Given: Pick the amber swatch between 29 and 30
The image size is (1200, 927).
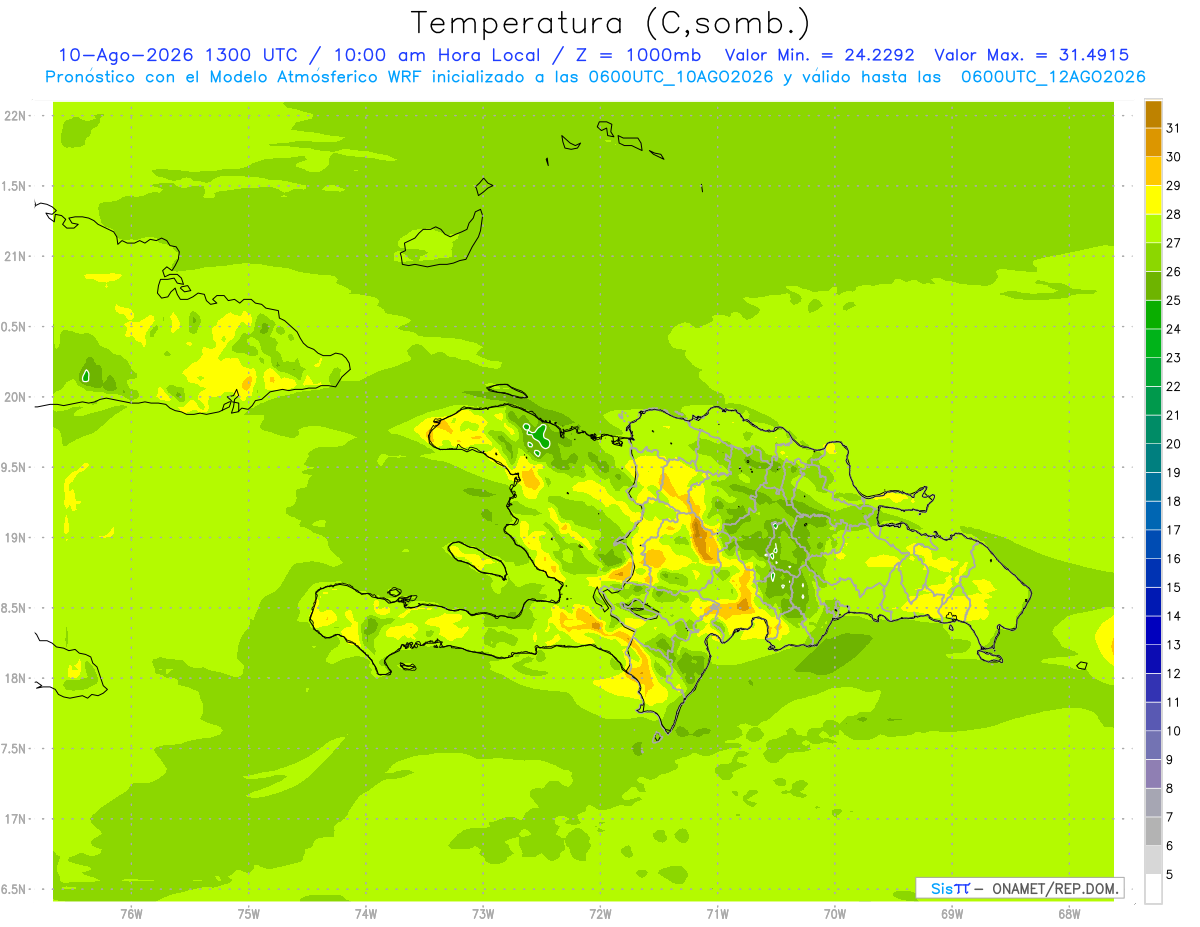Looking at the screenshot, I should pos(1153,171).
